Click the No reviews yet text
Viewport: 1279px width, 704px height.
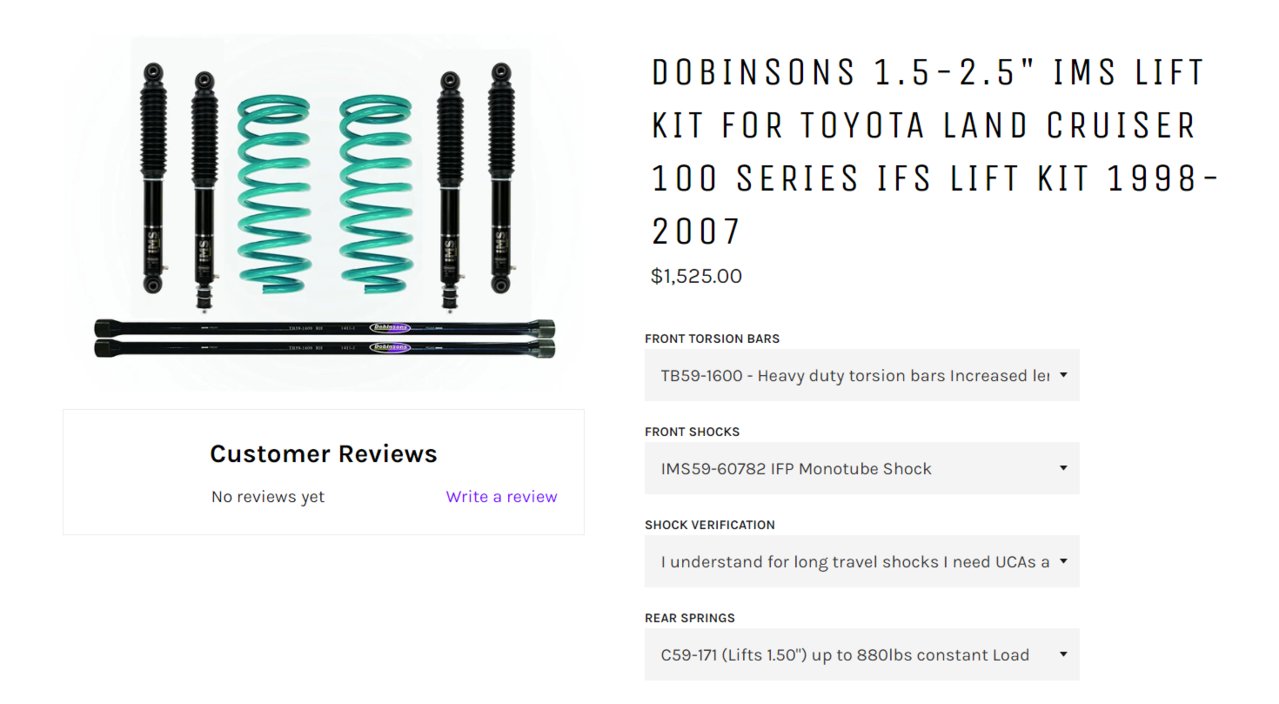pyautogui.click(x=268, y=496)
